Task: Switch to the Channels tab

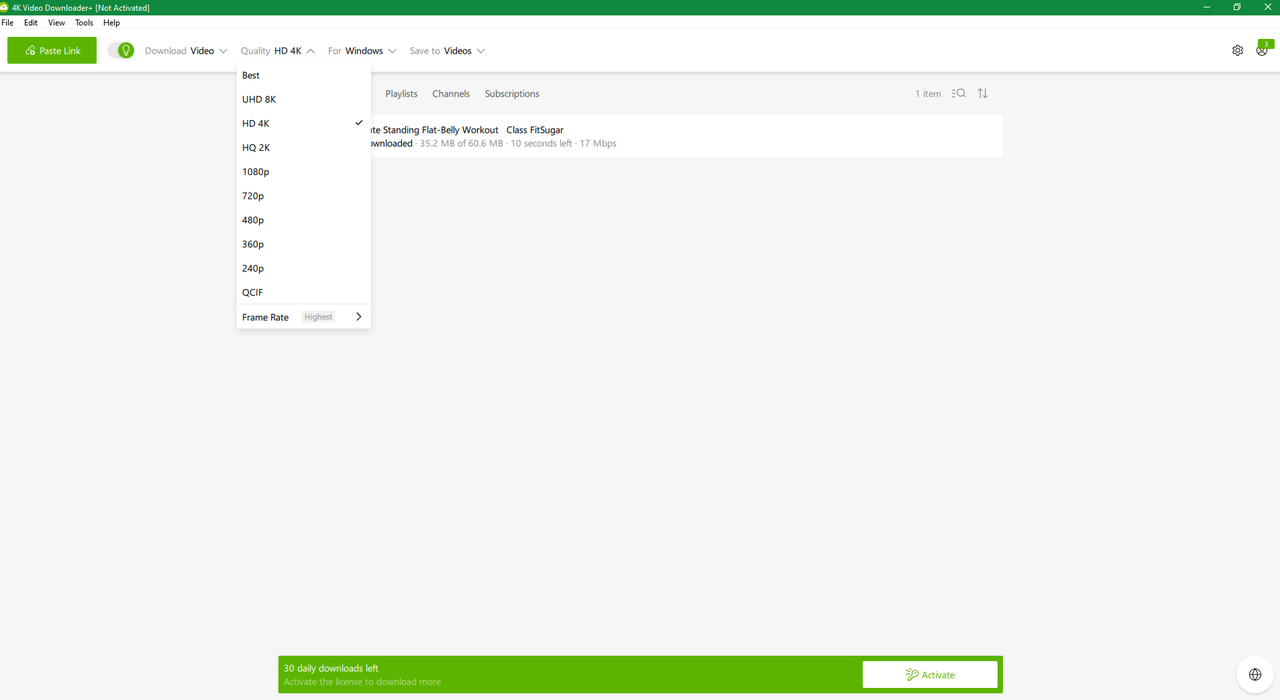Action: (x=451, y=94)
